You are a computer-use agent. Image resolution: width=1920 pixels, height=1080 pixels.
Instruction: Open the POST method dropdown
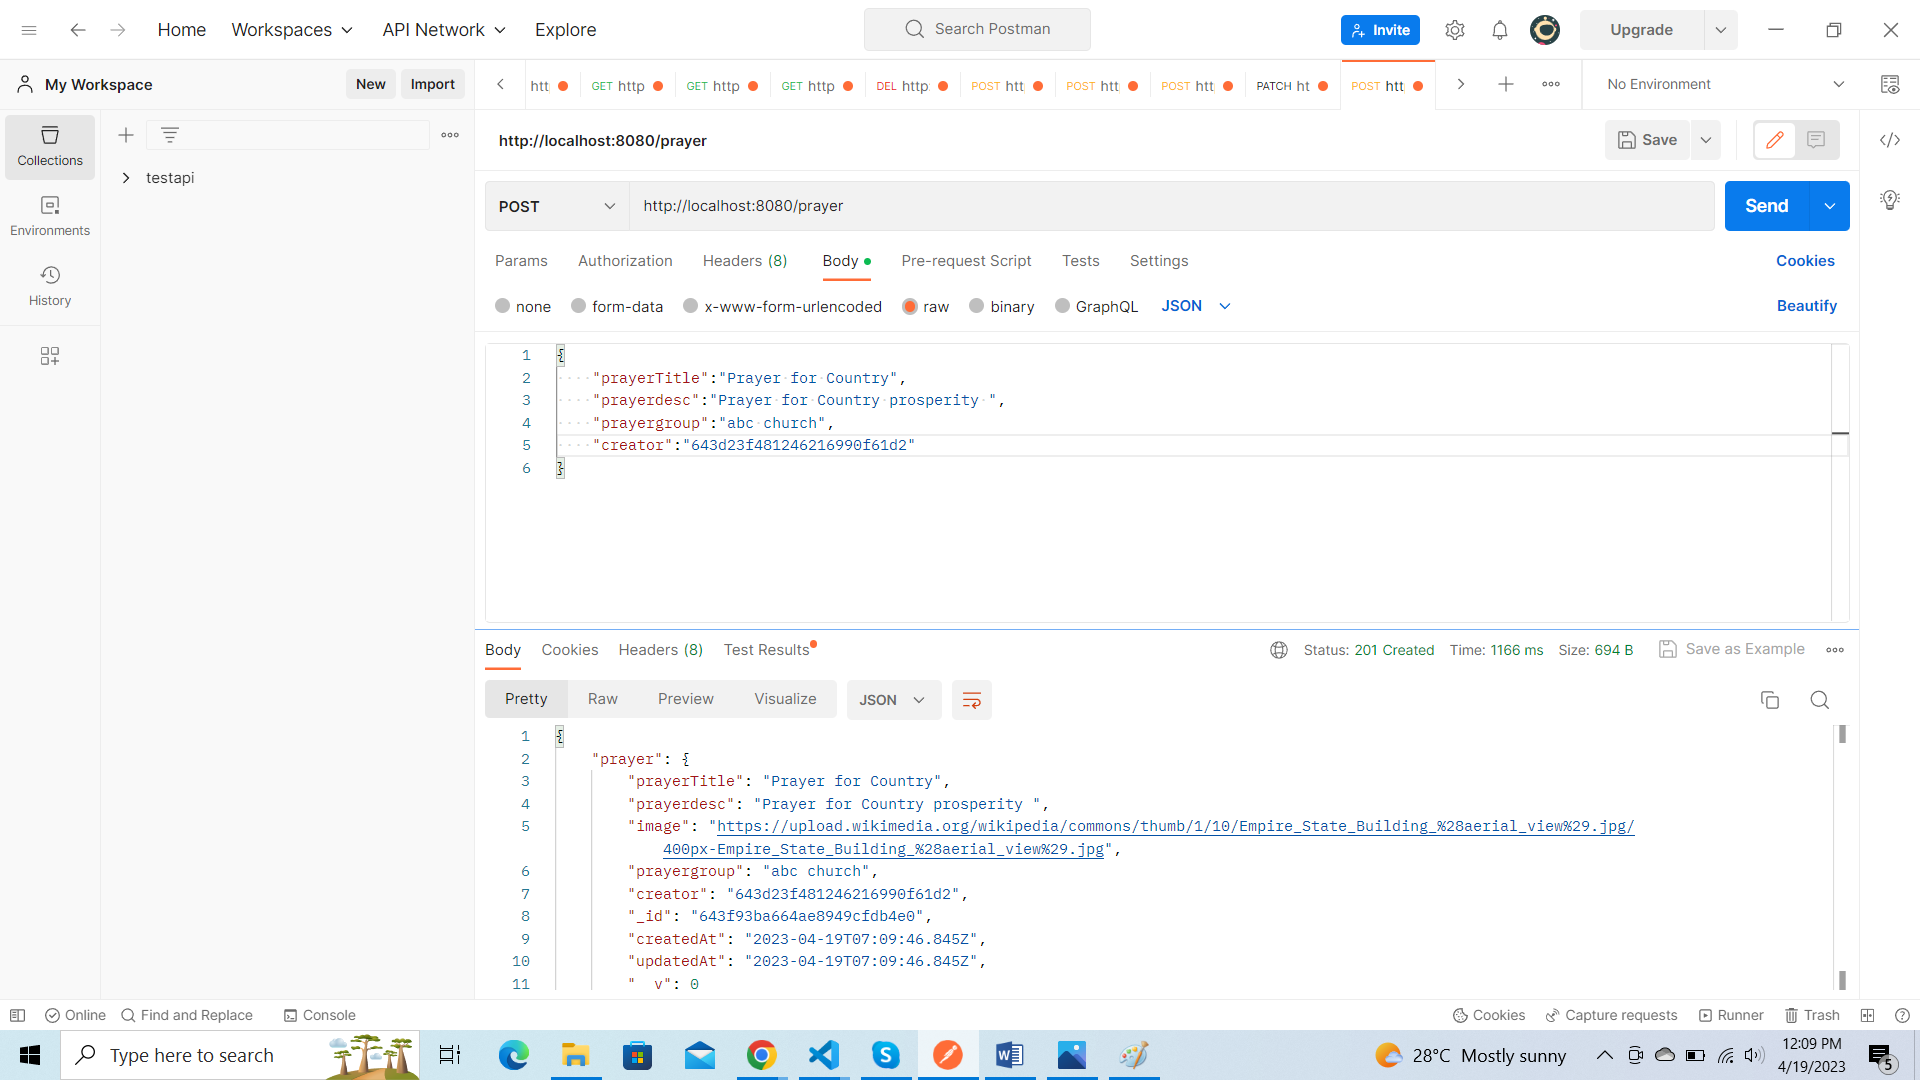pos(556,206)
